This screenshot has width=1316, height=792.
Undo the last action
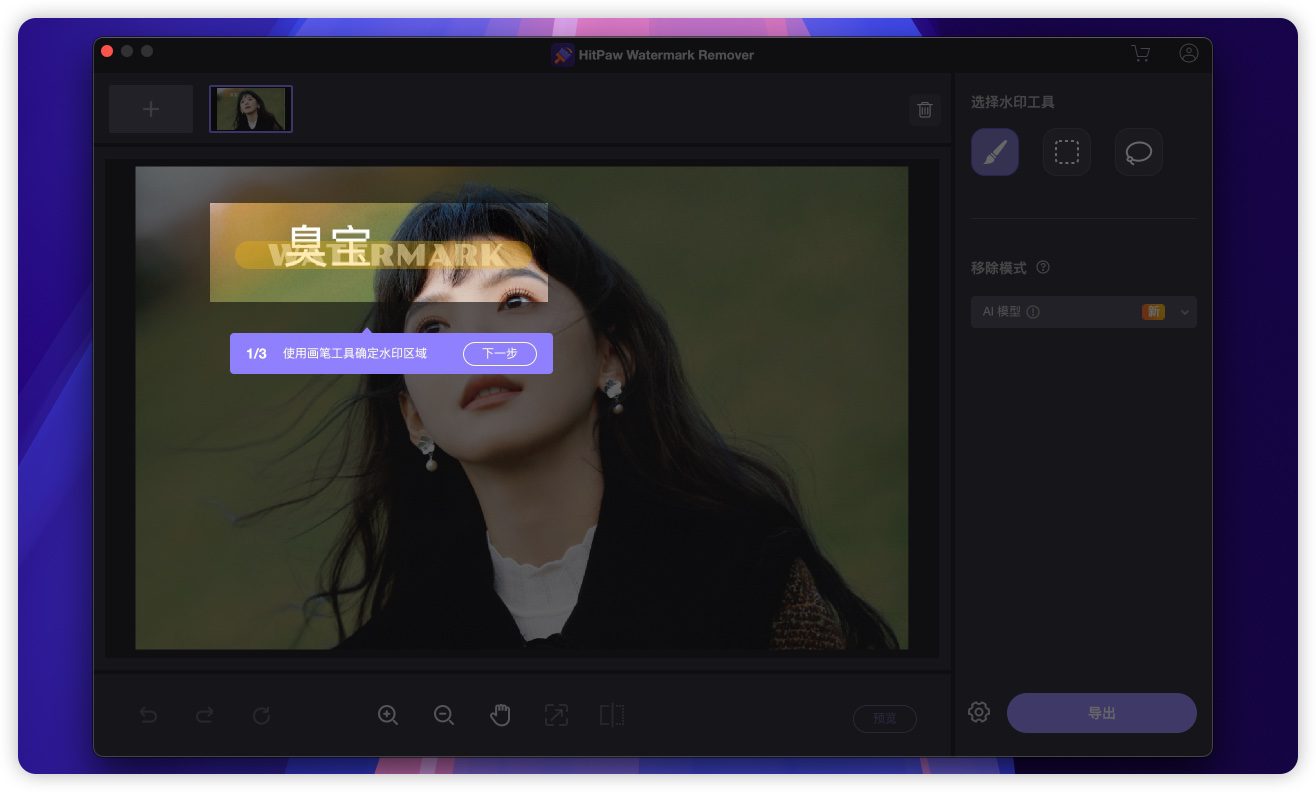pos(148,715)
